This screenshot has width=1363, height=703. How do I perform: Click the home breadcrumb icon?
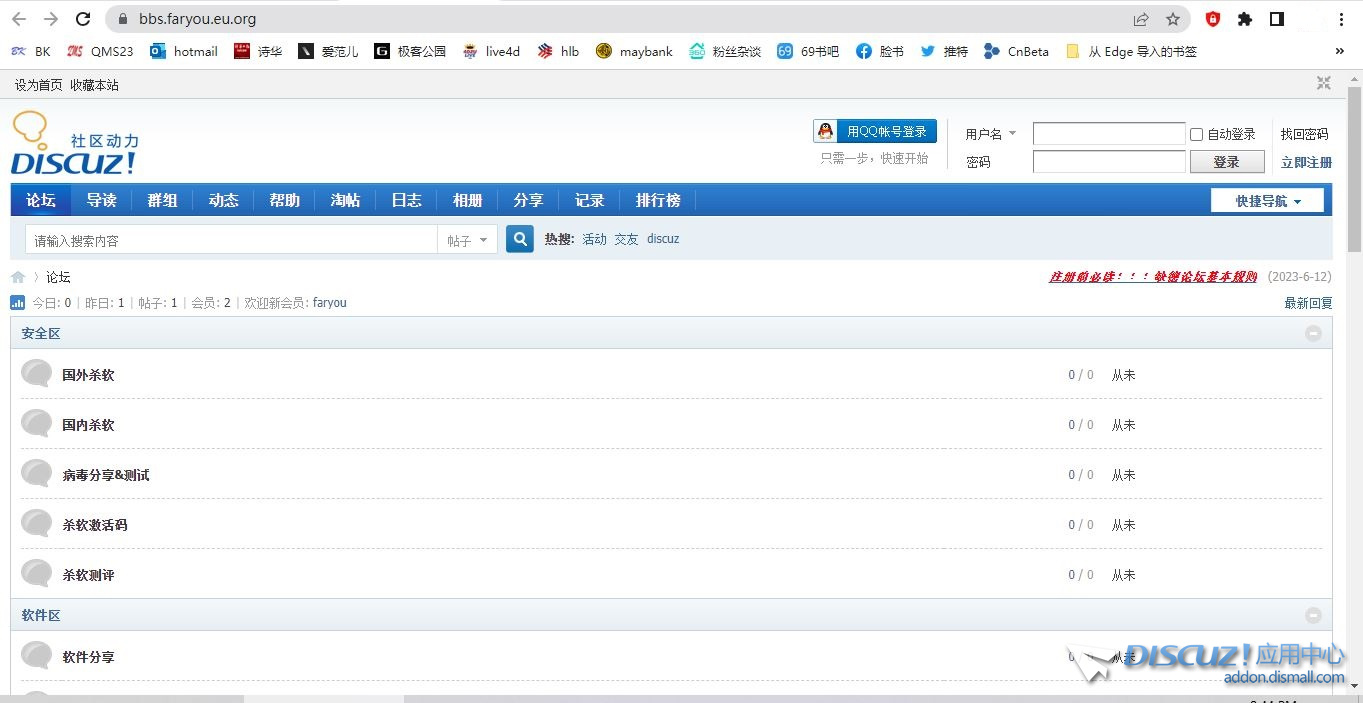click(x=18, y=277)
